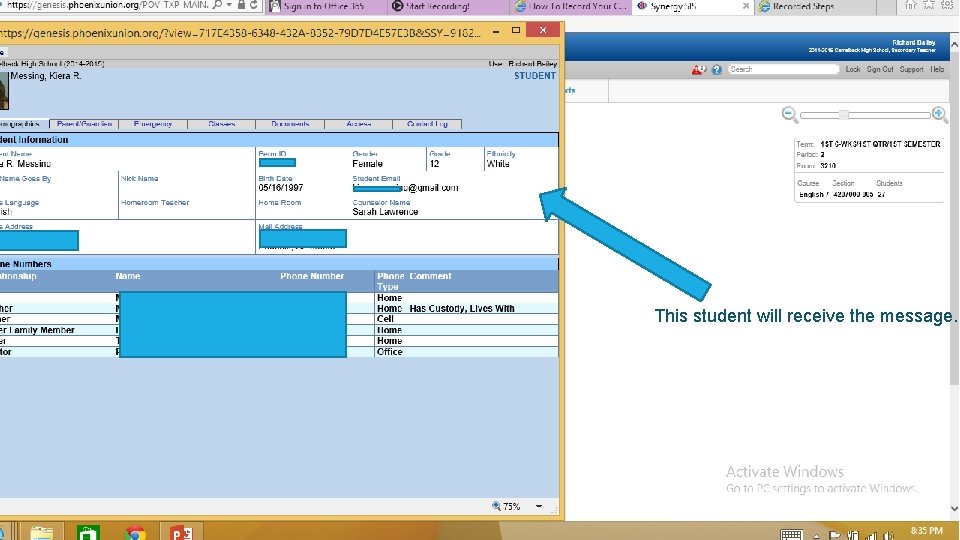
Task: Open the Contact Log tab
Action: [x=427, y=124]
